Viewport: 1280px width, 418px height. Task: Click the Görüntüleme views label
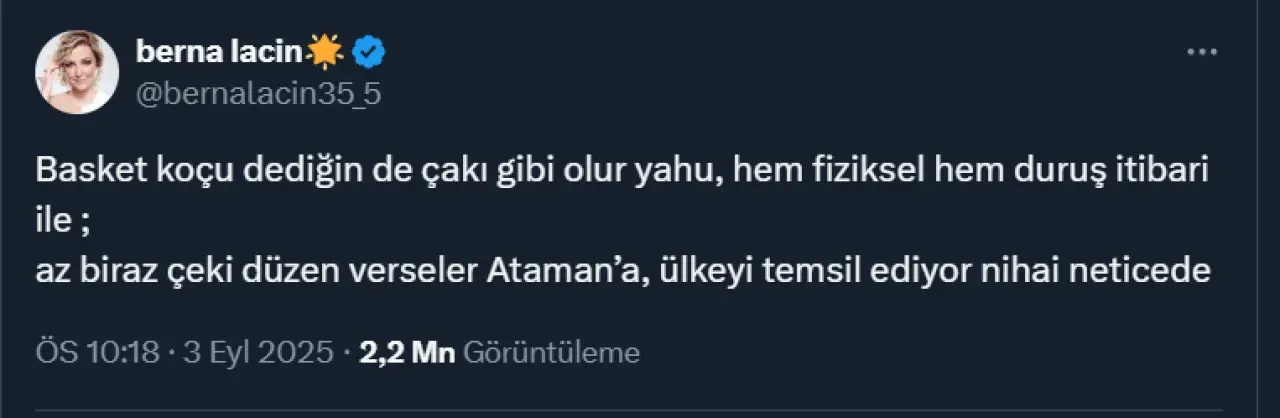552,352
